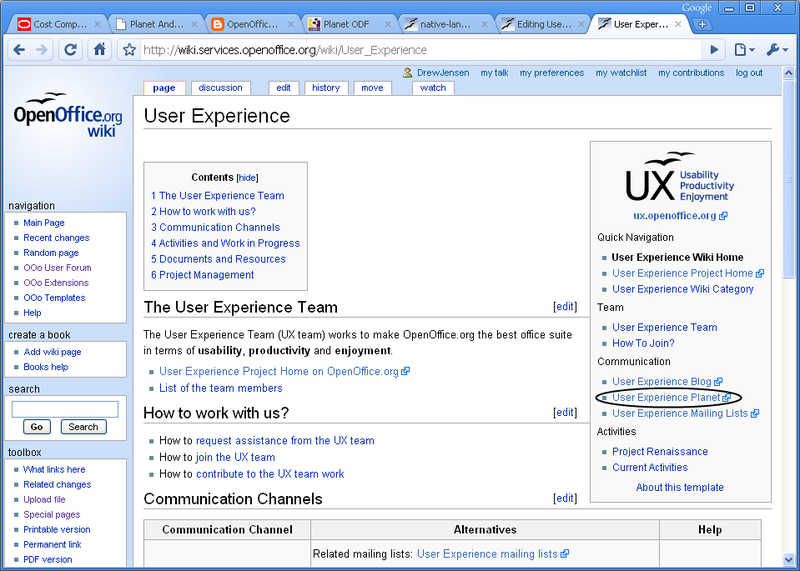The height and width of the screenshot is (571, 800).
Task: Go back with the browser back arrow
Action: (x=19, y=50)
